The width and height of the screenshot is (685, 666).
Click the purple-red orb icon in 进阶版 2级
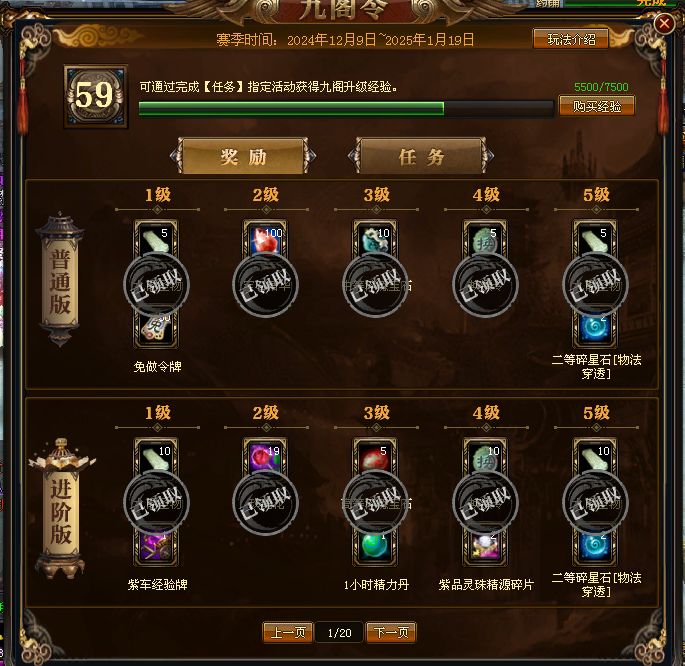(266, 456)
